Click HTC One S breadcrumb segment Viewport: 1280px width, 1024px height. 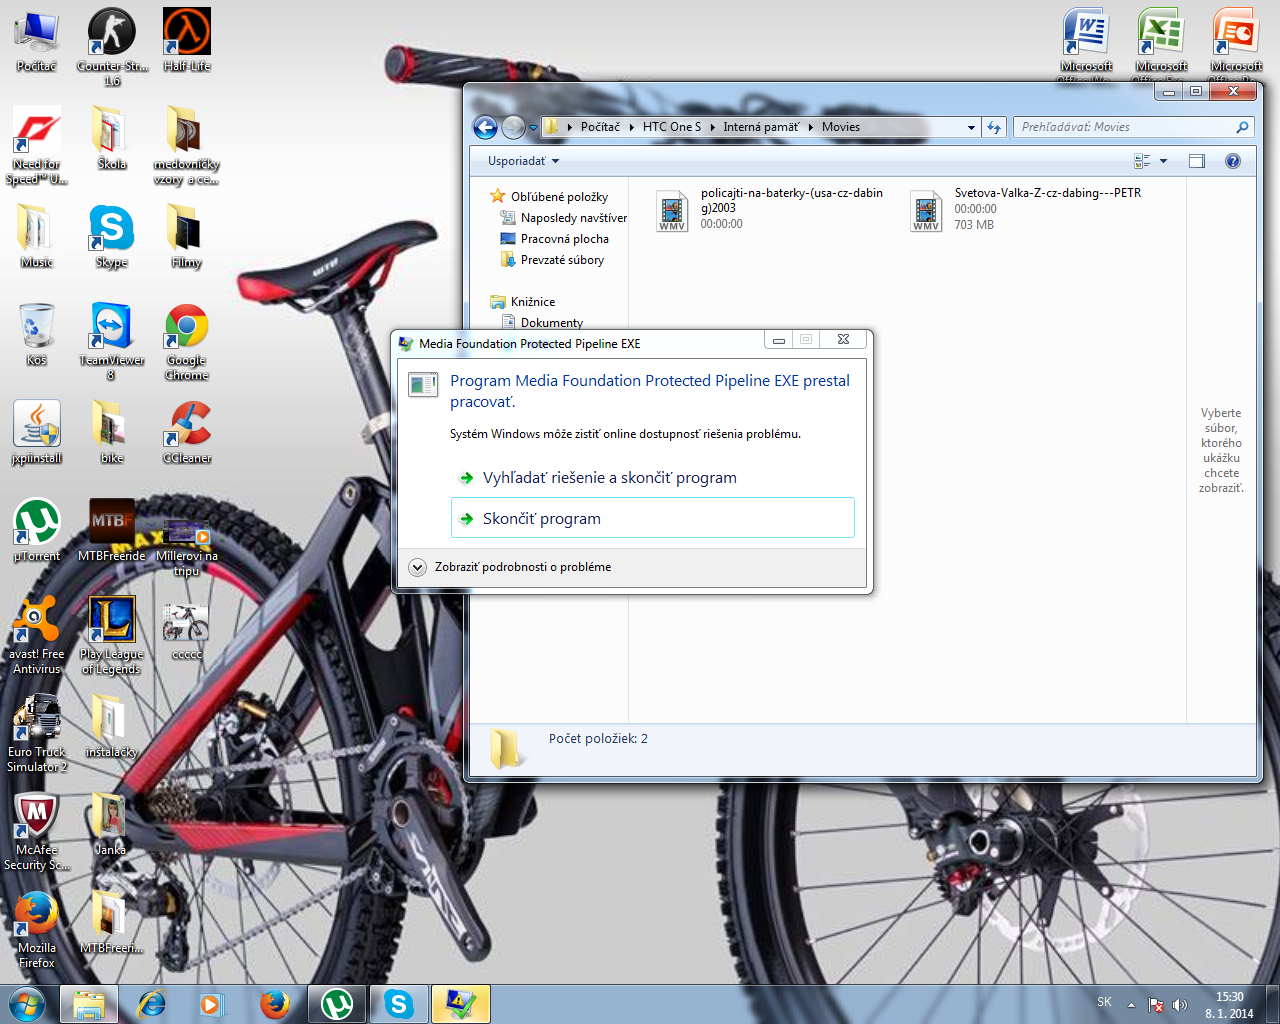tap(672, 127)
